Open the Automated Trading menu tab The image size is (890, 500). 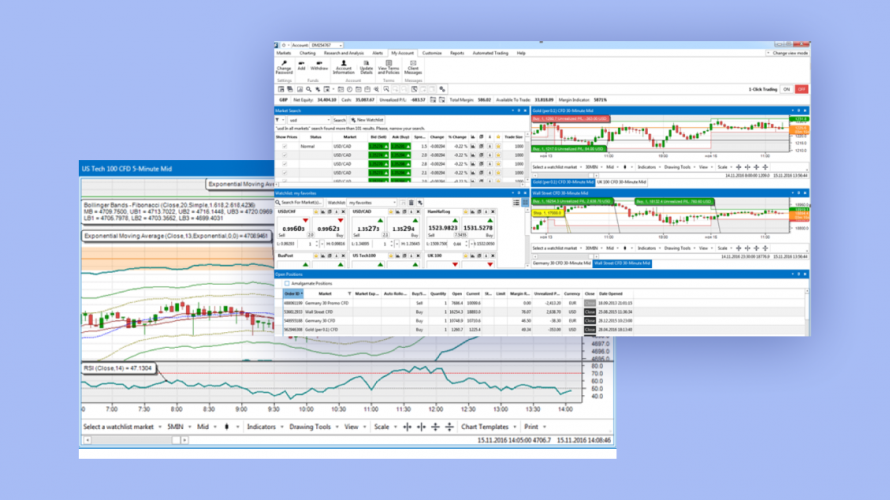click(490, 53)
